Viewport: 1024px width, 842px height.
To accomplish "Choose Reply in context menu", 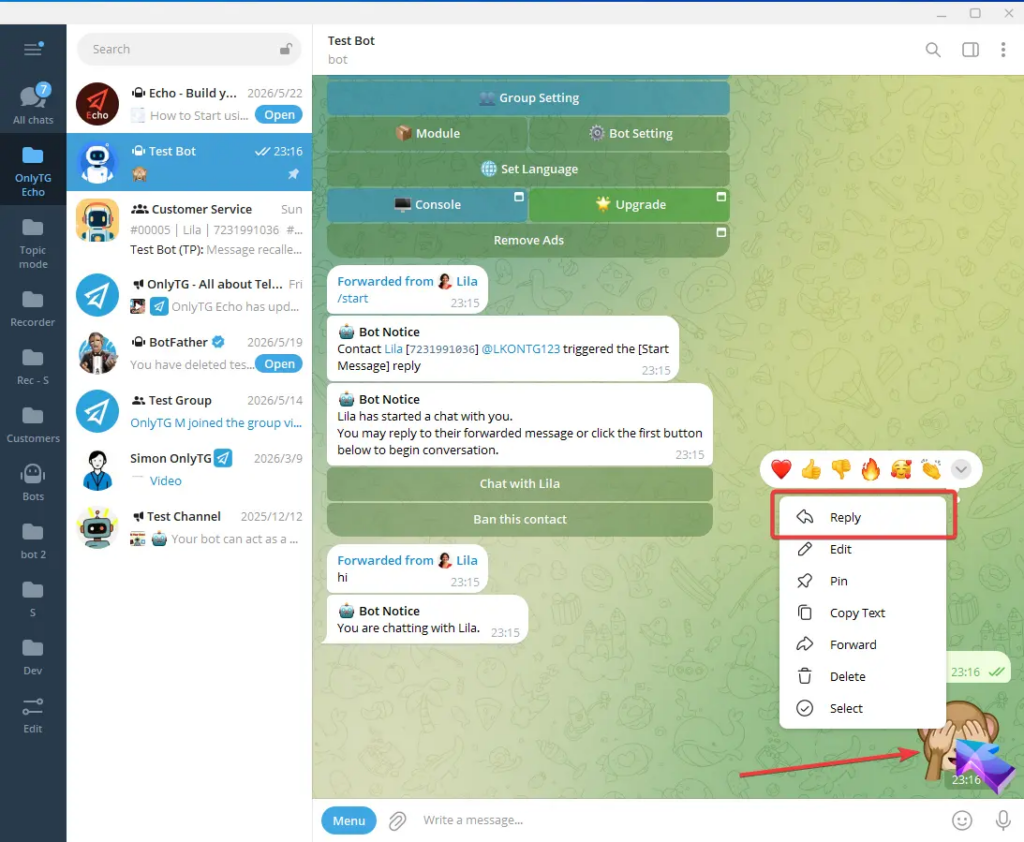I will (x=862, y=517).
